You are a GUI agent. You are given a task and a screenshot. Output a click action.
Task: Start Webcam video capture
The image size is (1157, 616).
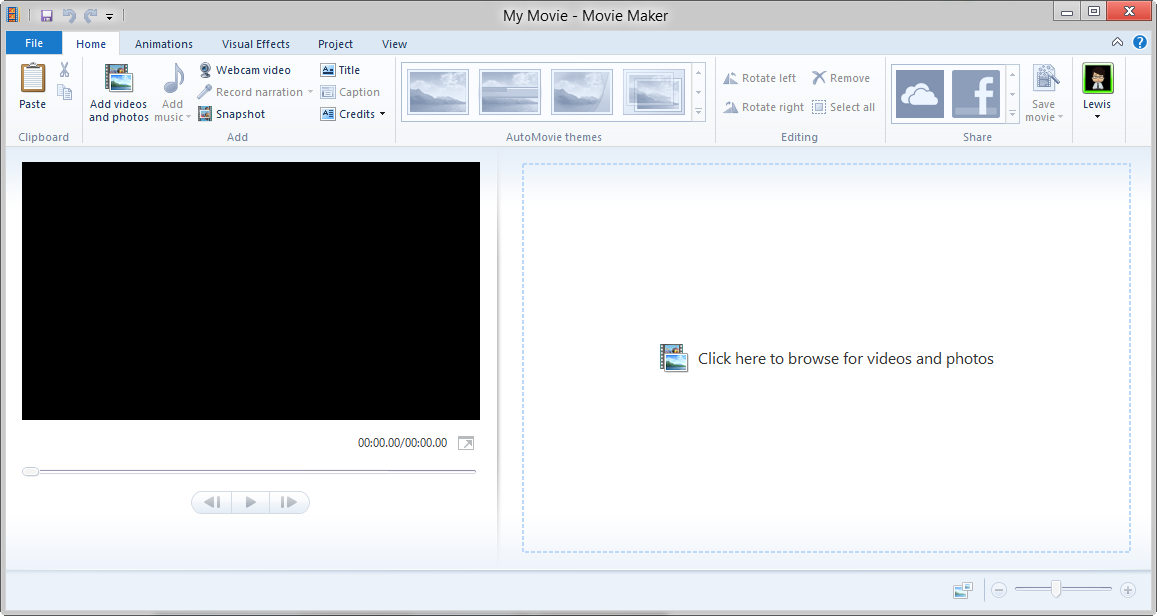pyautogui.click(x=244, y=70)
